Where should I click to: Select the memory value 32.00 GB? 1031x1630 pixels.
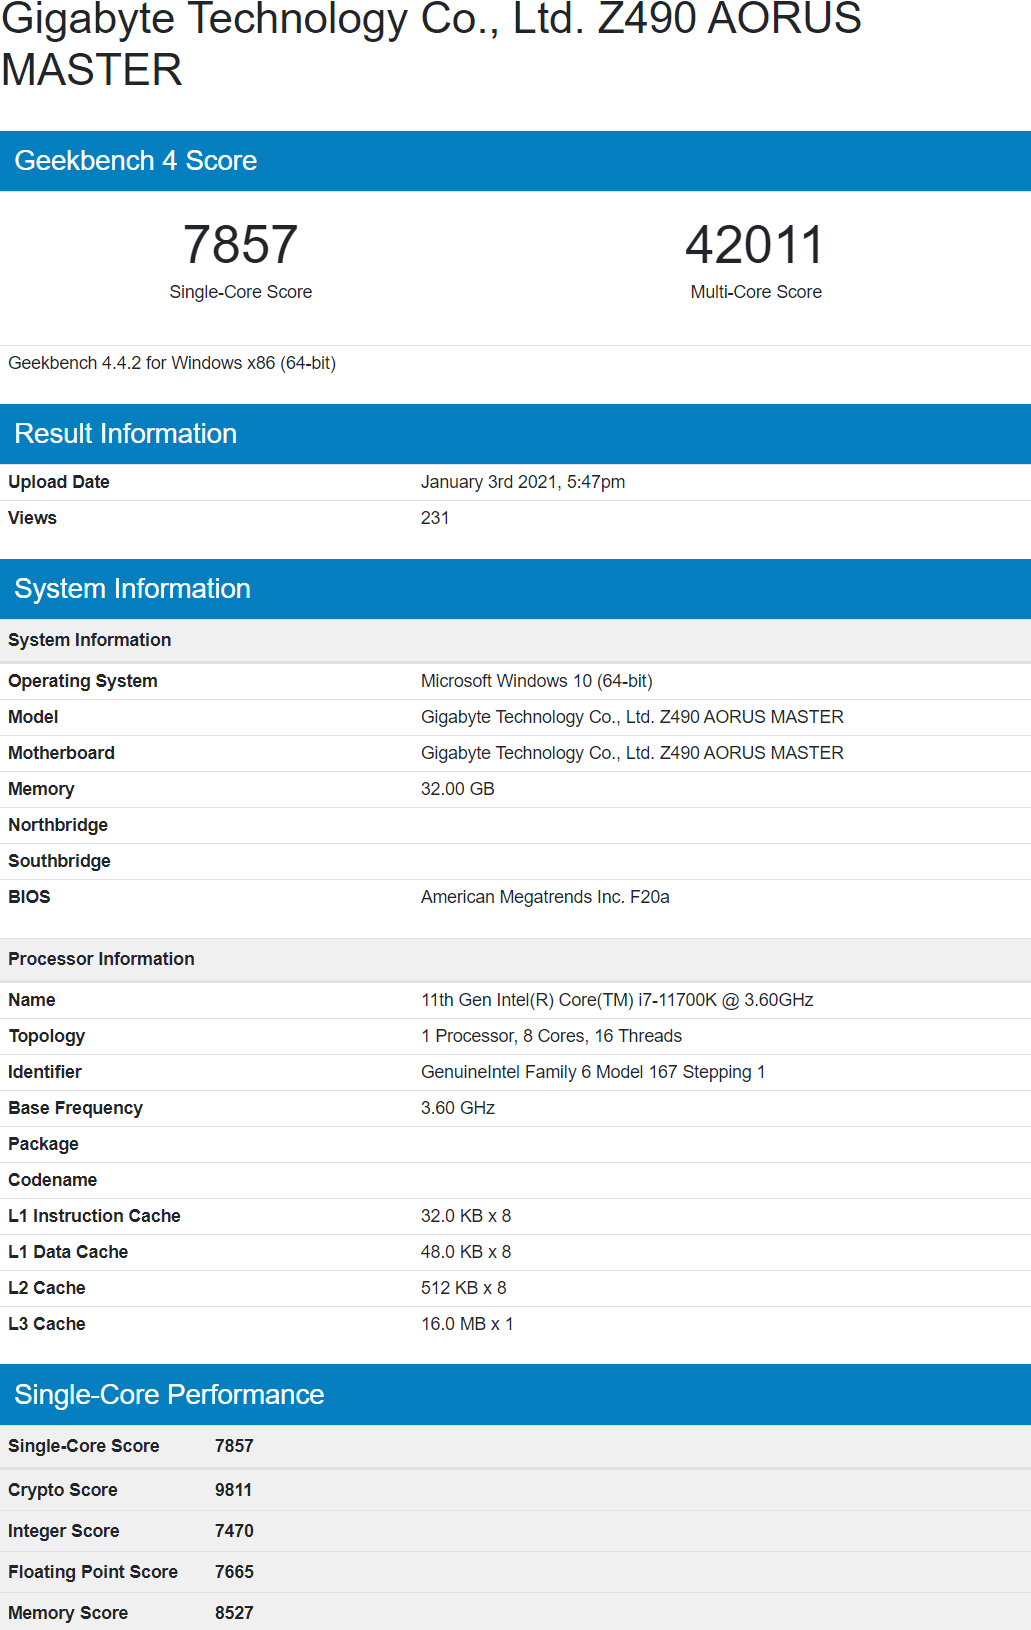tap(458, 789)
